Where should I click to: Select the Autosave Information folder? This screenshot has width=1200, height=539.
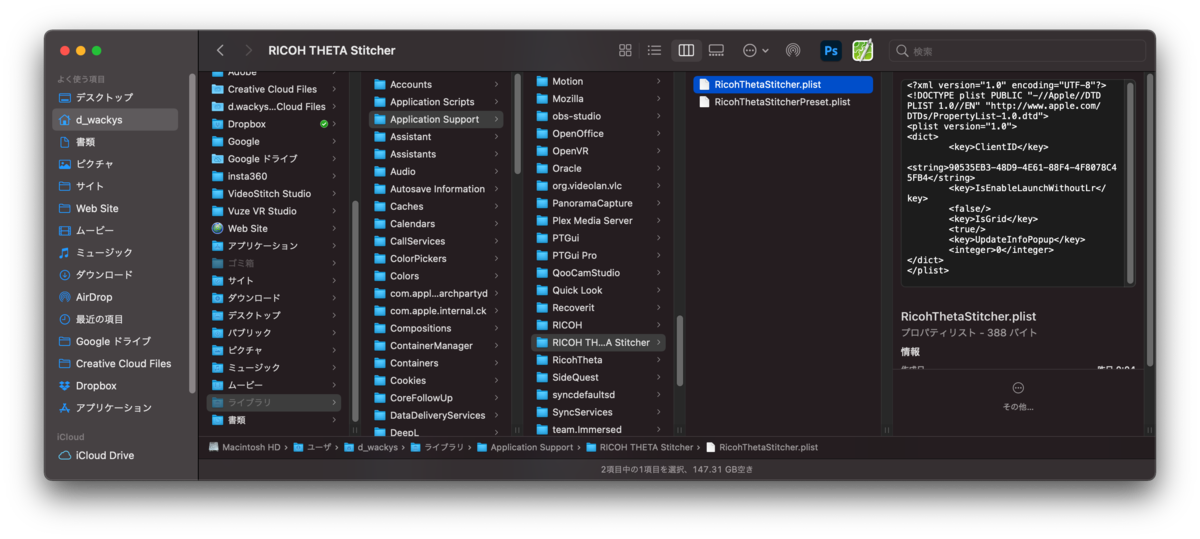pyautogui.click(x=436, y=189)
